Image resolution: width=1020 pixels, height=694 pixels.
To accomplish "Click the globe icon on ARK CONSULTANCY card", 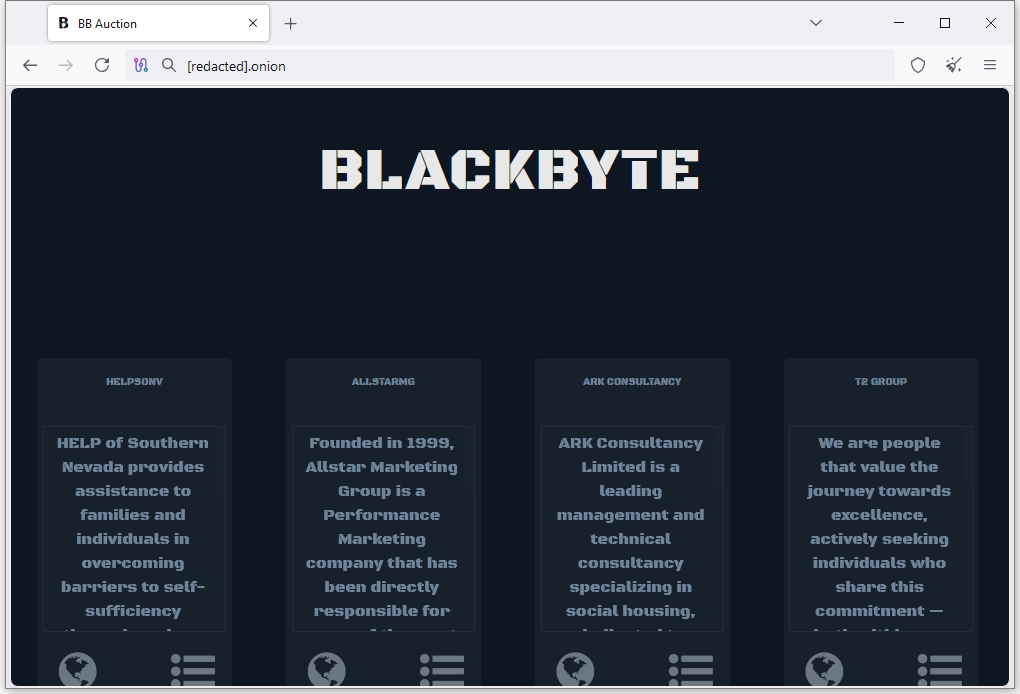I will (576, 669).
